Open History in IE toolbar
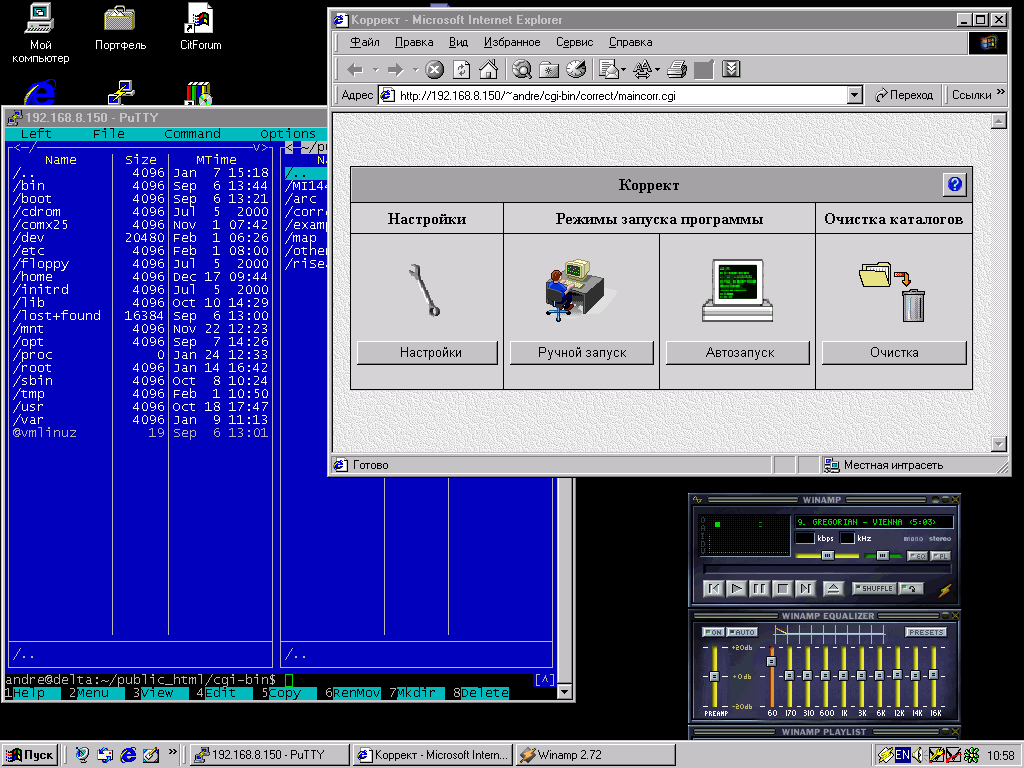This screenshot has width=1024, height=768. (575, 69)
